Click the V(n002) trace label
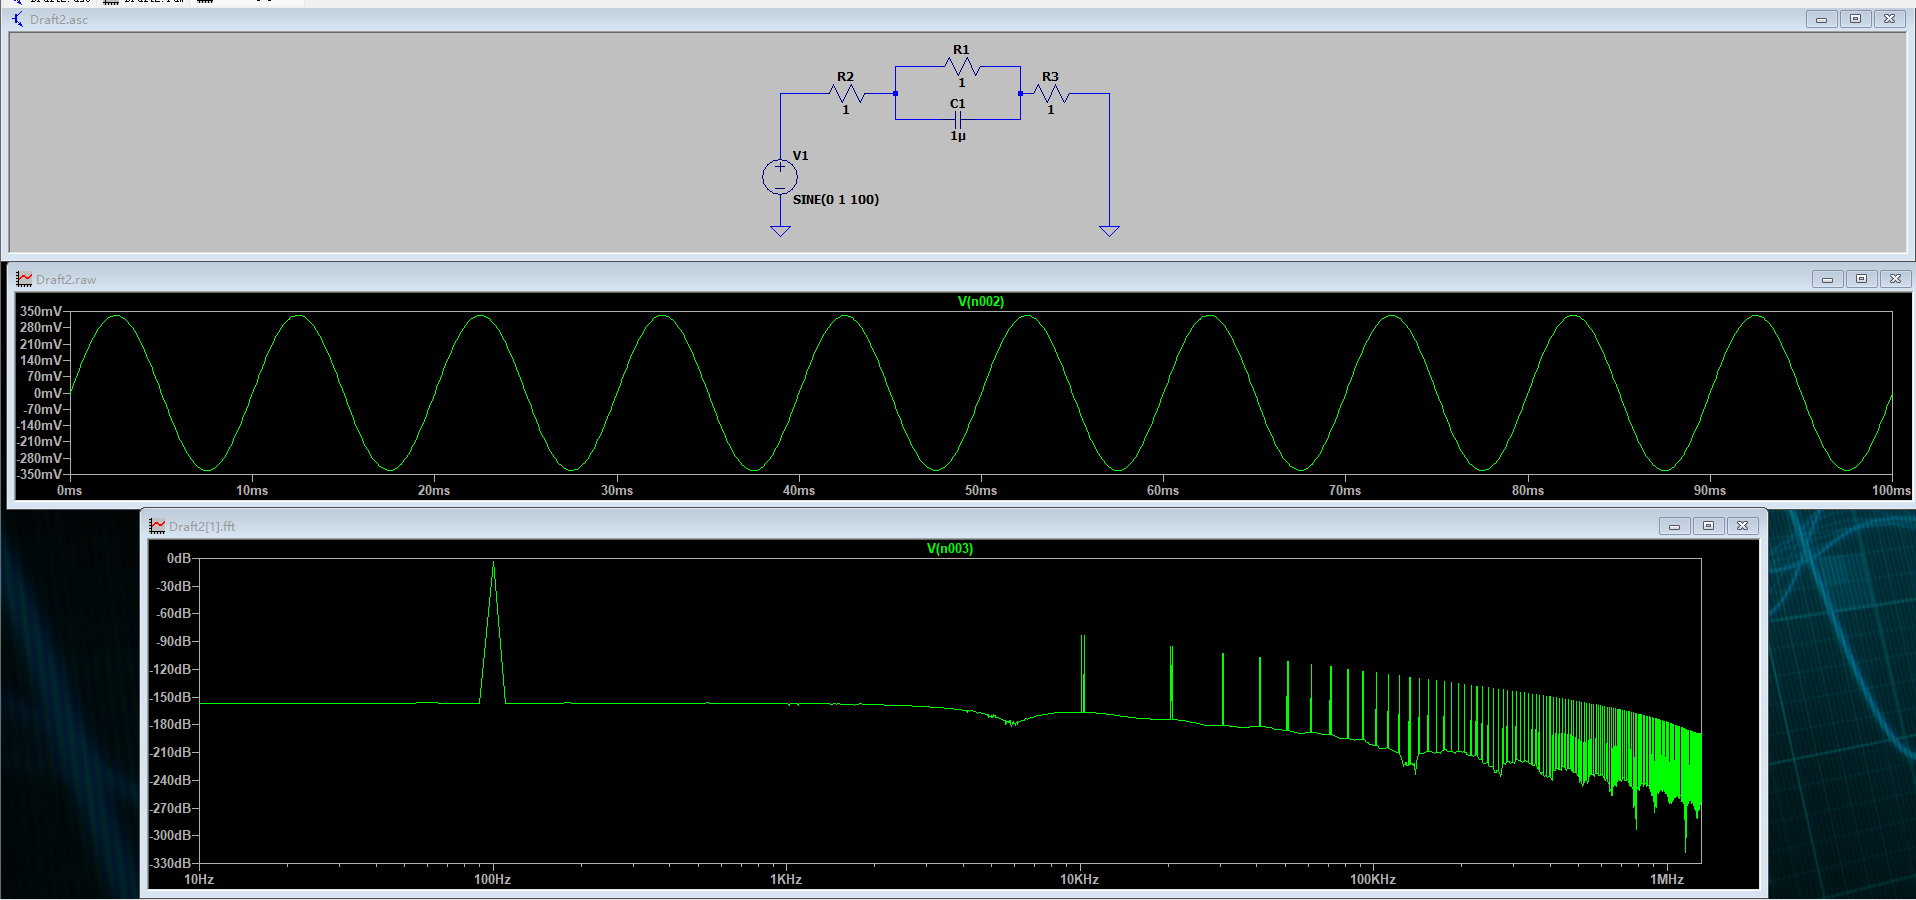This screenshot has width=1916, height=900. (x=981, y=302)
